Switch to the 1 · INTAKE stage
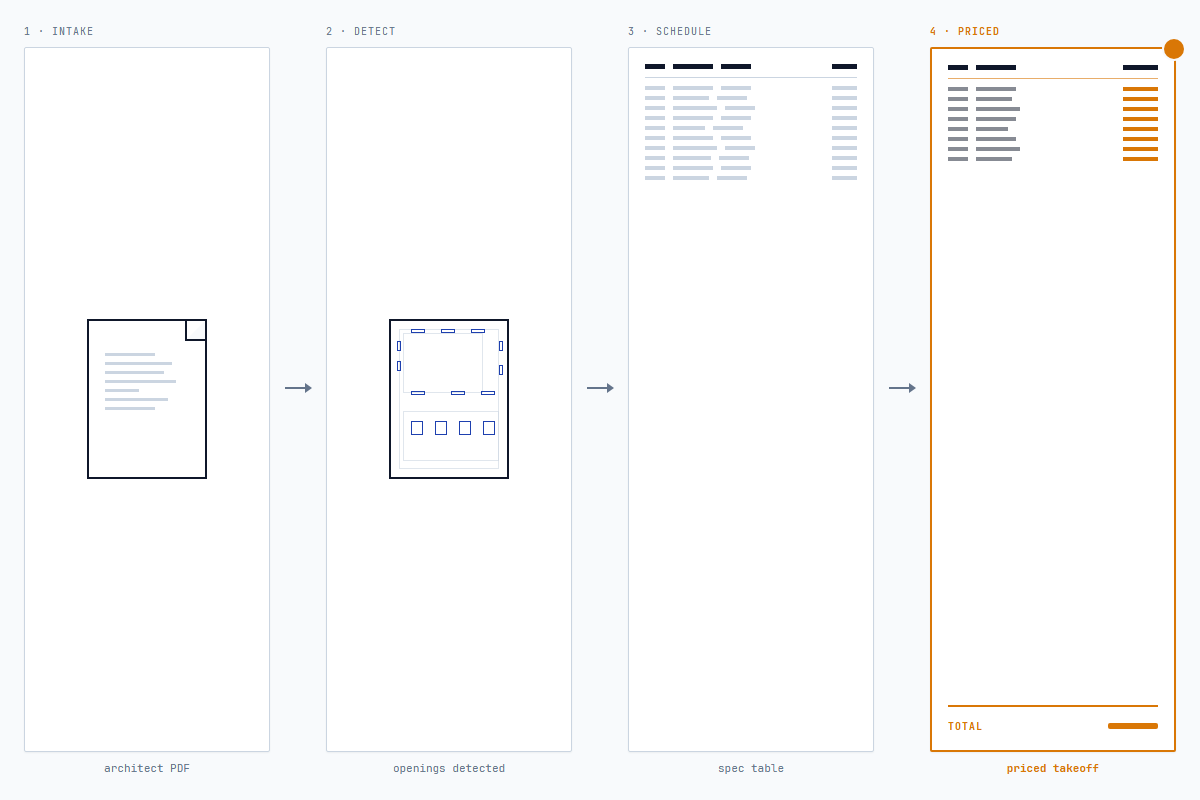This screenshot has height=800, width=1200. (58, 31)
